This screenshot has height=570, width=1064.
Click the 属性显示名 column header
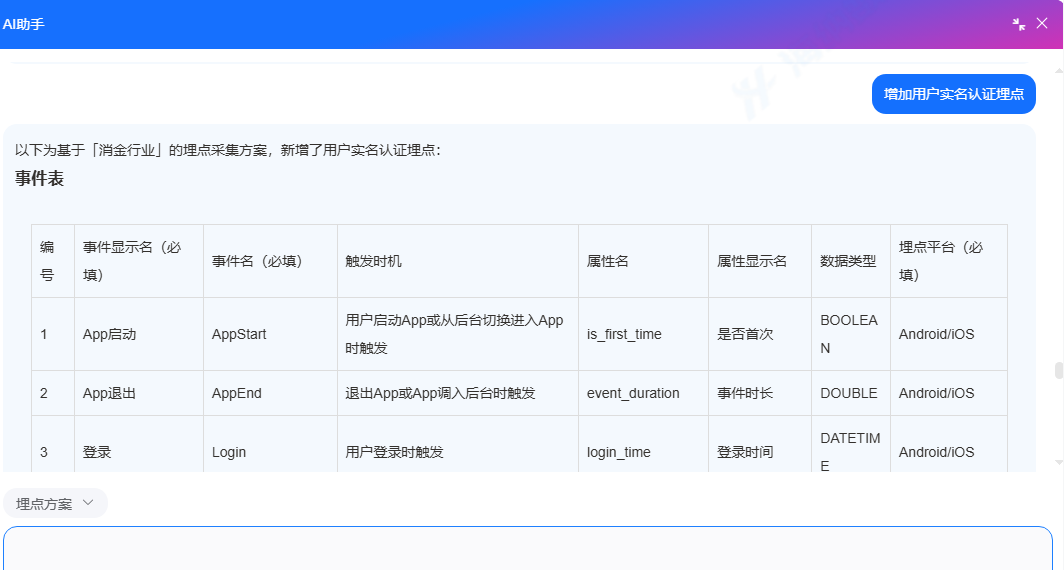760,261
